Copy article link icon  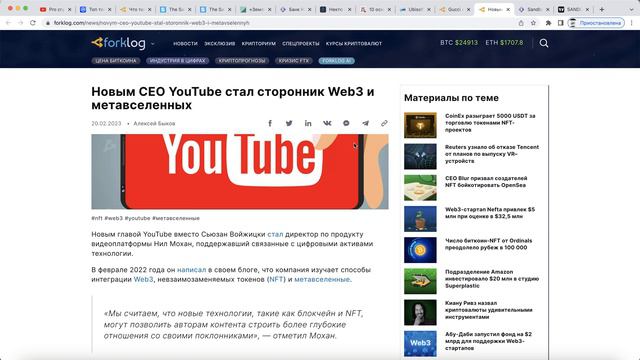[384, 123]
